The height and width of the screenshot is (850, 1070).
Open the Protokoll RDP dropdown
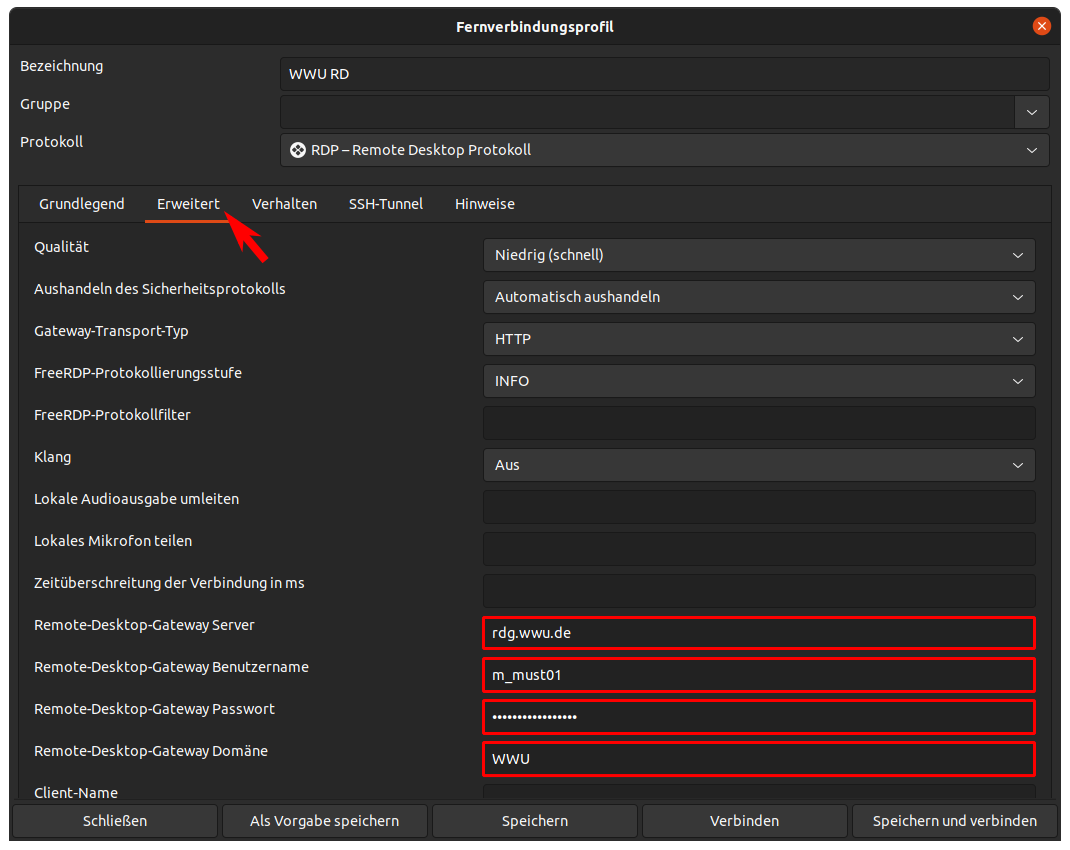pos(664,150)
